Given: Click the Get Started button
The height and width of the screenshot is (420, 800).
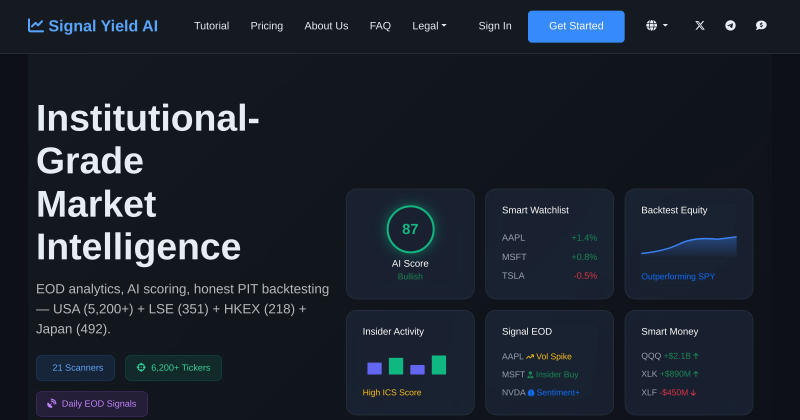Looking at the screenshot, I should [x=576, y=26].
